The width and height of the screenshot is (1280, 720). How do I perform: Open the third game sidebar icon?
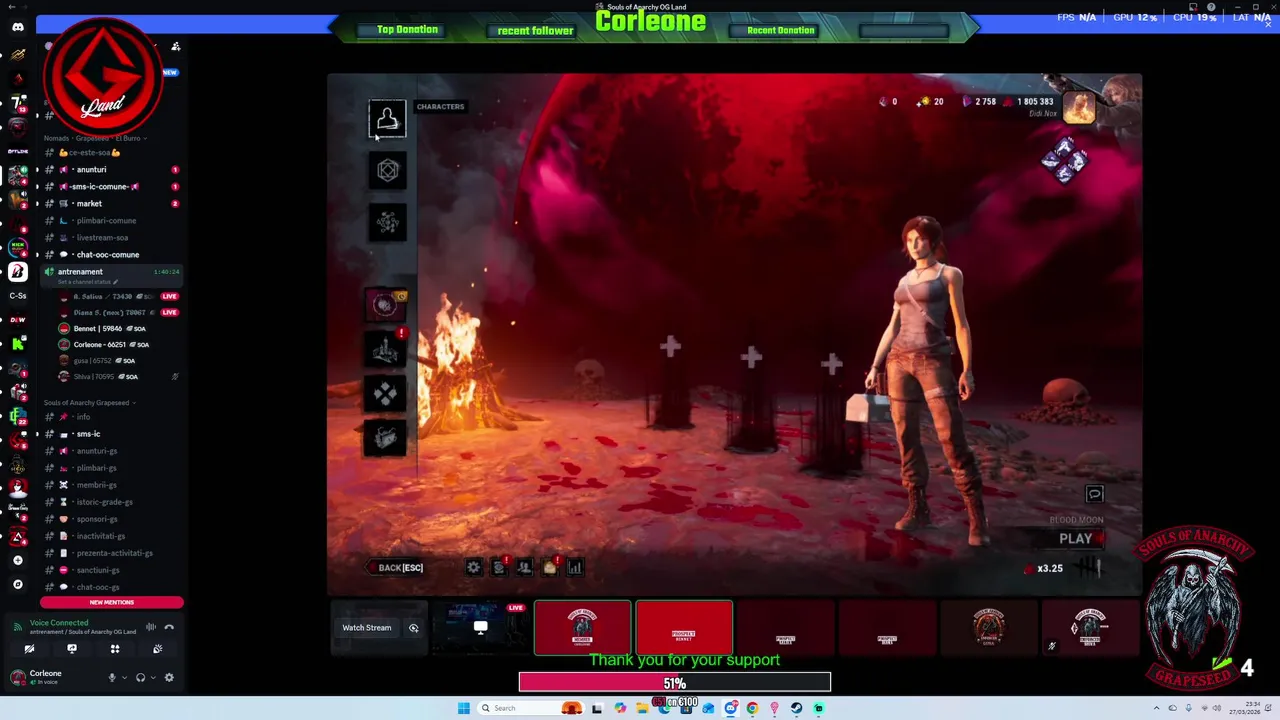point(388,222)
